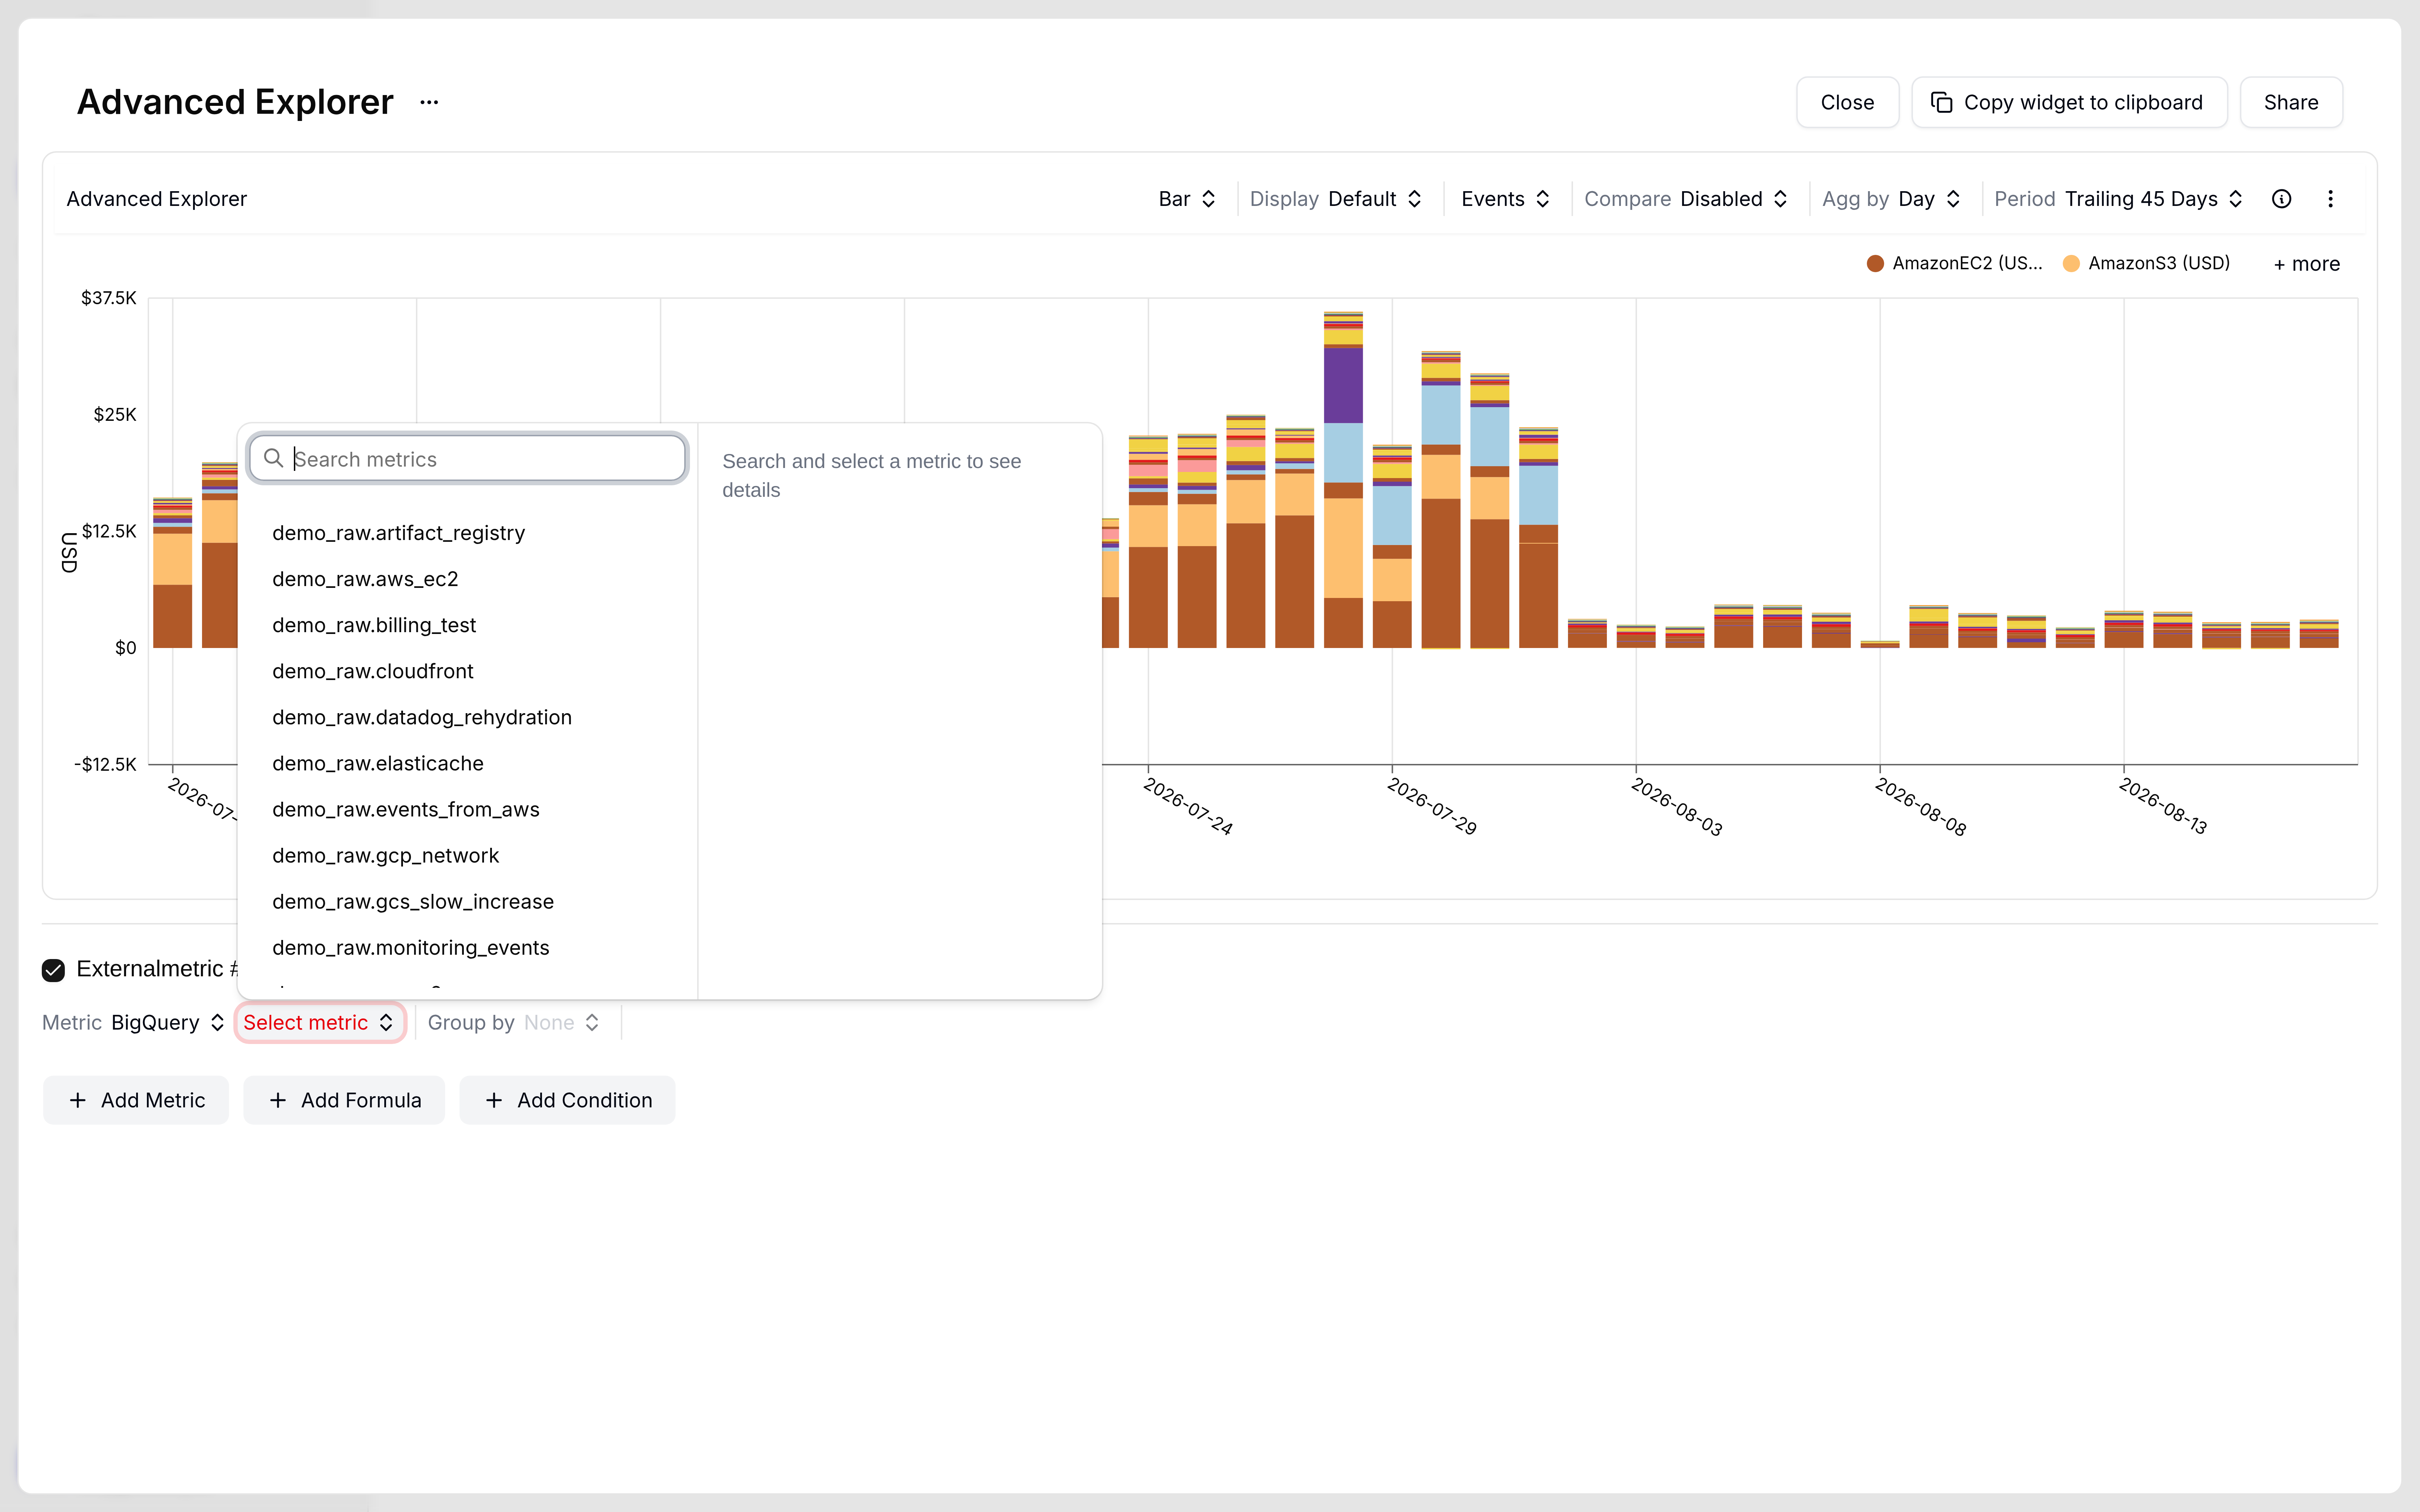
Task: Click the tall purple bar segment in chart
Action: [x=1343, y=385]
